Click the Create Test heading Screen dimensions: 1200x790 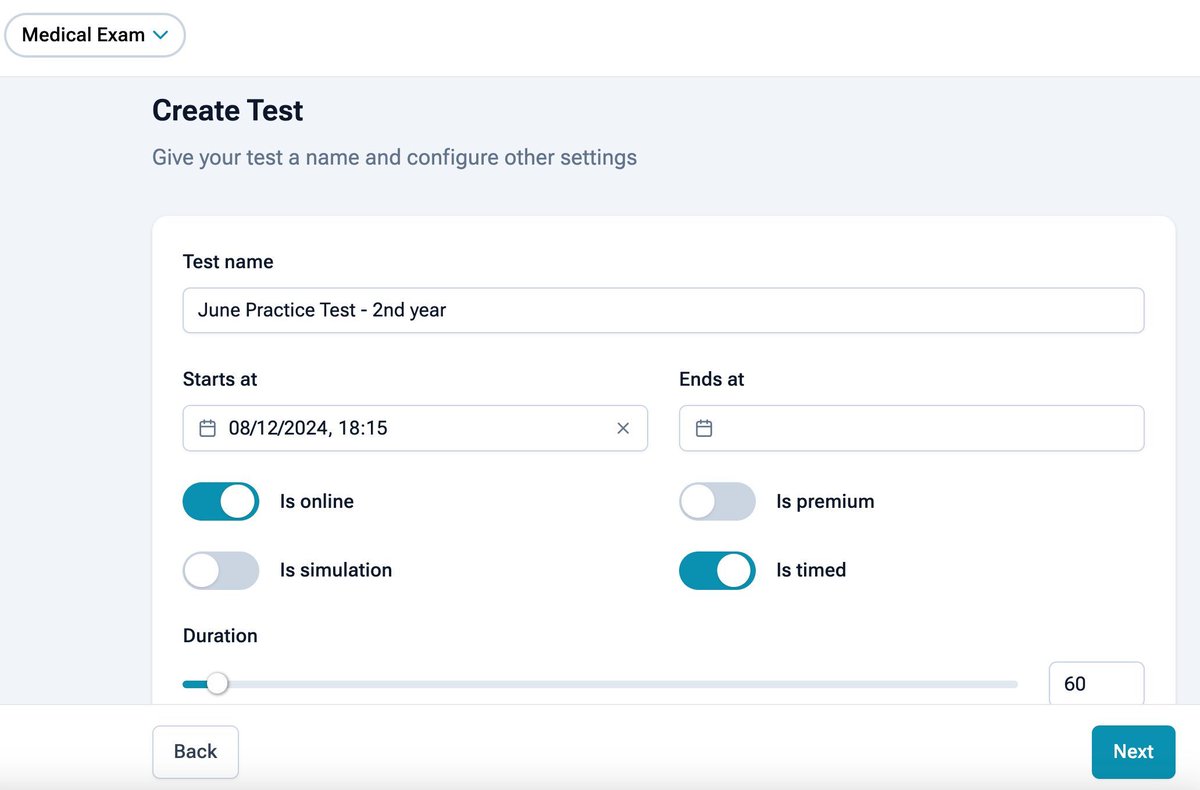click(x=227, y=110)
